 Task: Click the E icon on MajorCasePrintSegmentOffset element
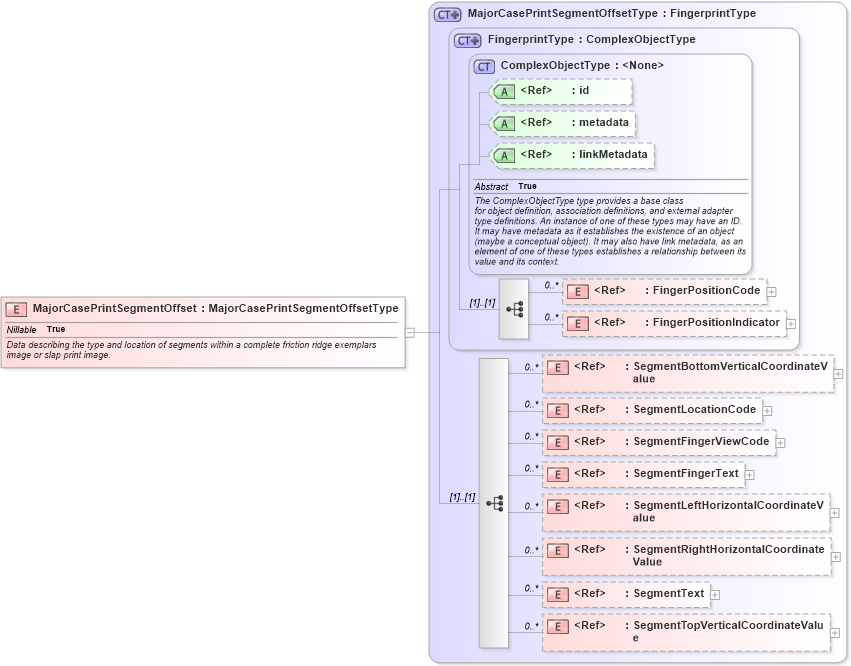(15, 307)
